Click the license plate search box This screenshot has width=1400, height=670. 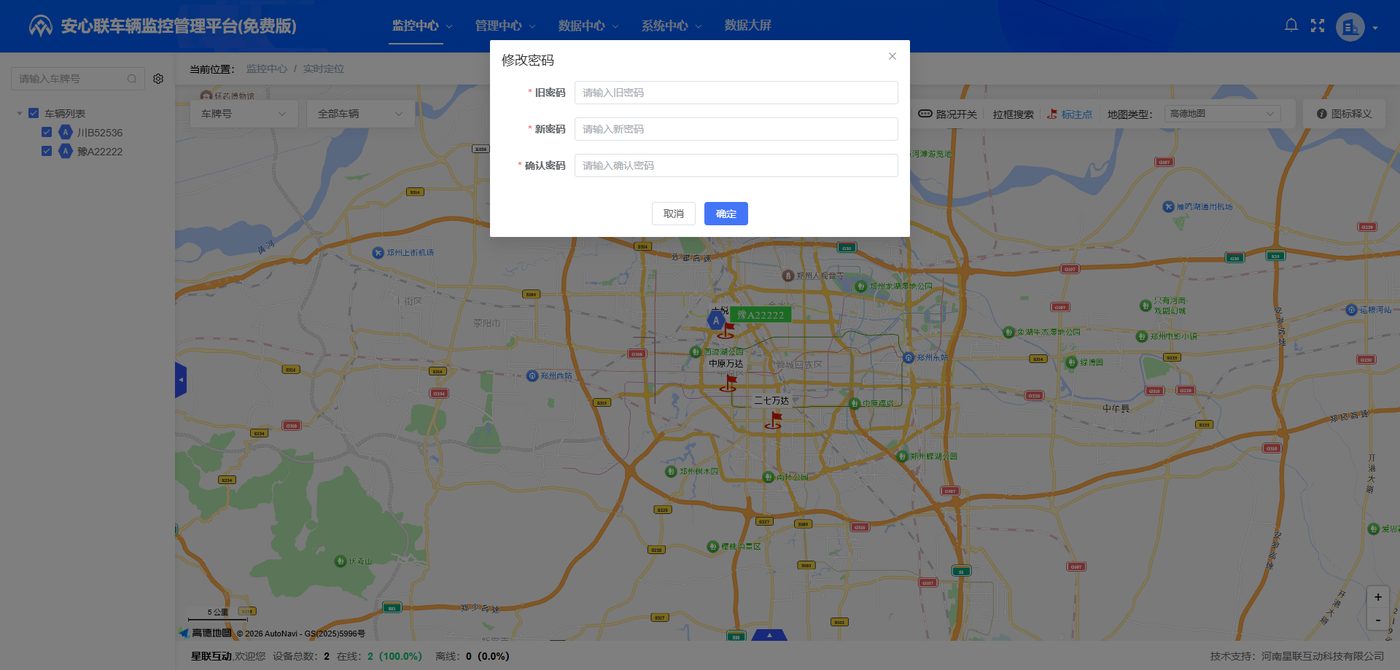[78, 79]
